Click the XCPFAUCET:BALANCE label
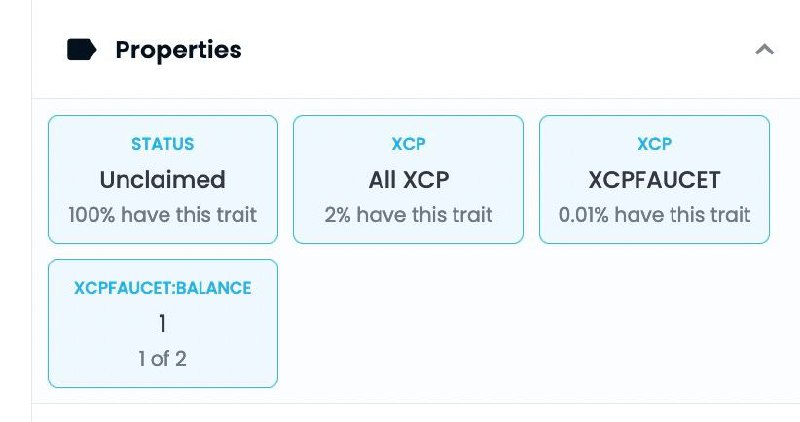 tap(163, 288)
